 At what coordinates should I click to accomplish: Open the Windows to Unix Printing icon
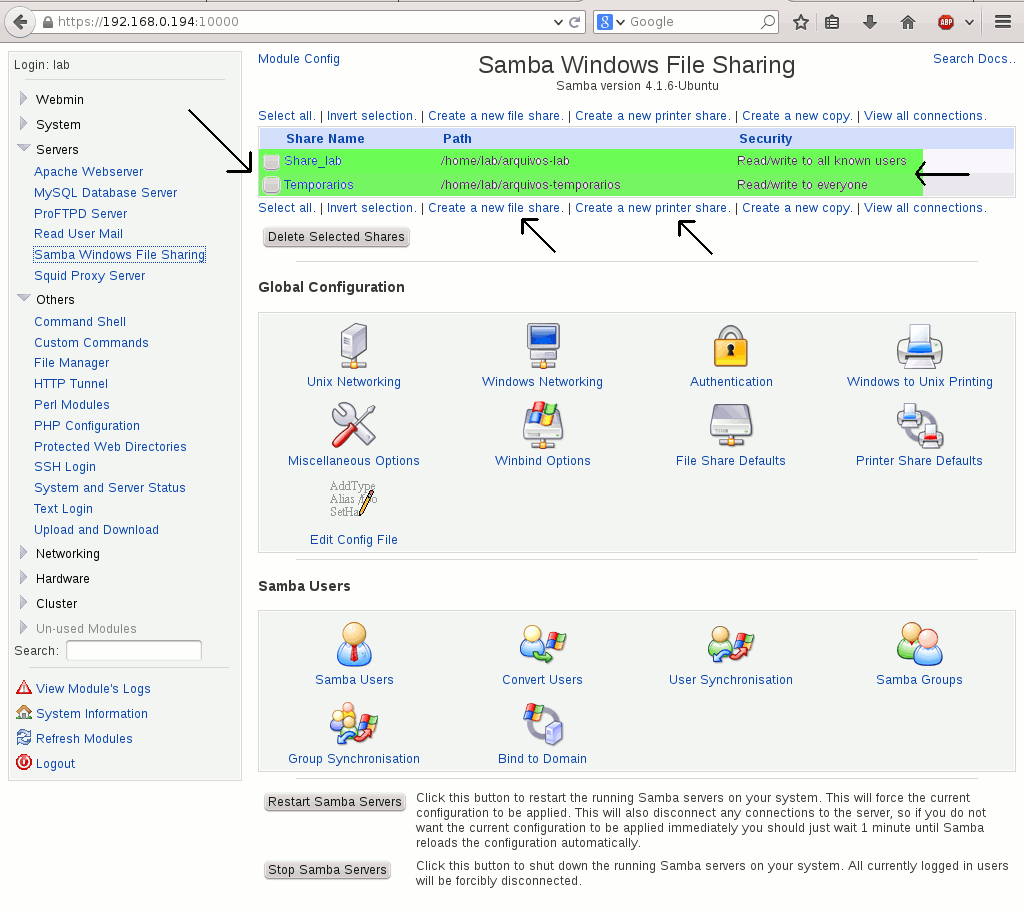pyautogui.click(x=919, y=346)
